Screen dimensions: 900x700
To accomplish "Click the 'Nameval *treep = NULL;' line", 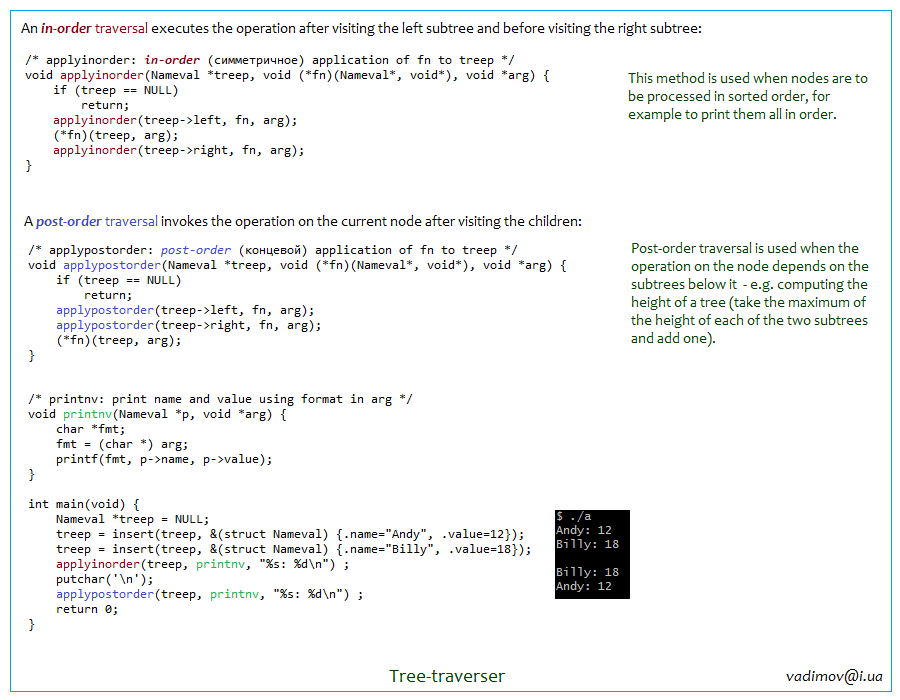I will [133, 519].
